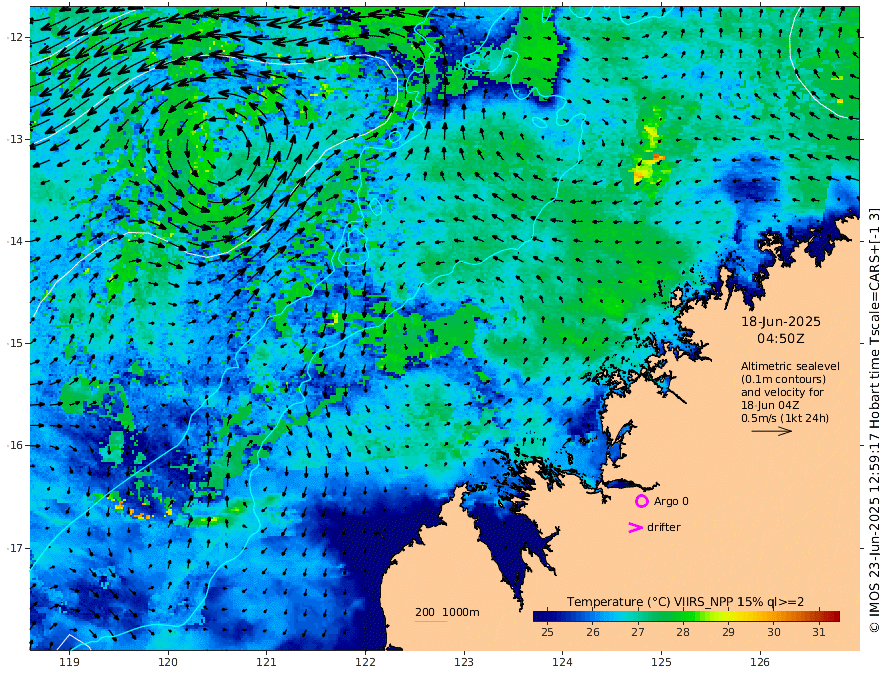This screenshot has height=680, width=880.
Task: Click the IMOS copyright vertical text
Action: [x=873, y=421]
